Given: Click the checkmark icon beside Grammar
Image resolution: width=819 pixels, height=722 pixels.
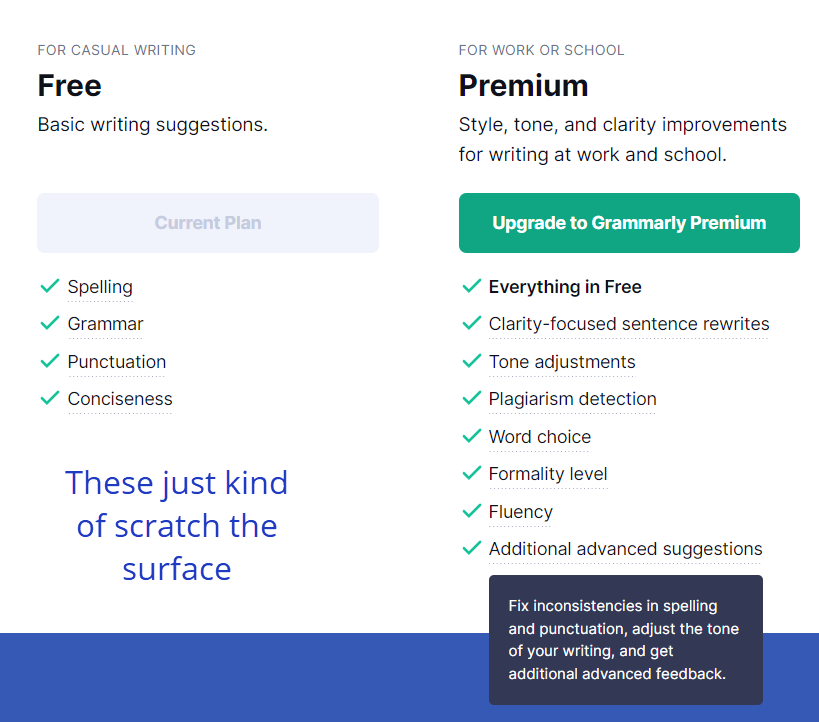Looking at the screenshot, I should 50,324.
